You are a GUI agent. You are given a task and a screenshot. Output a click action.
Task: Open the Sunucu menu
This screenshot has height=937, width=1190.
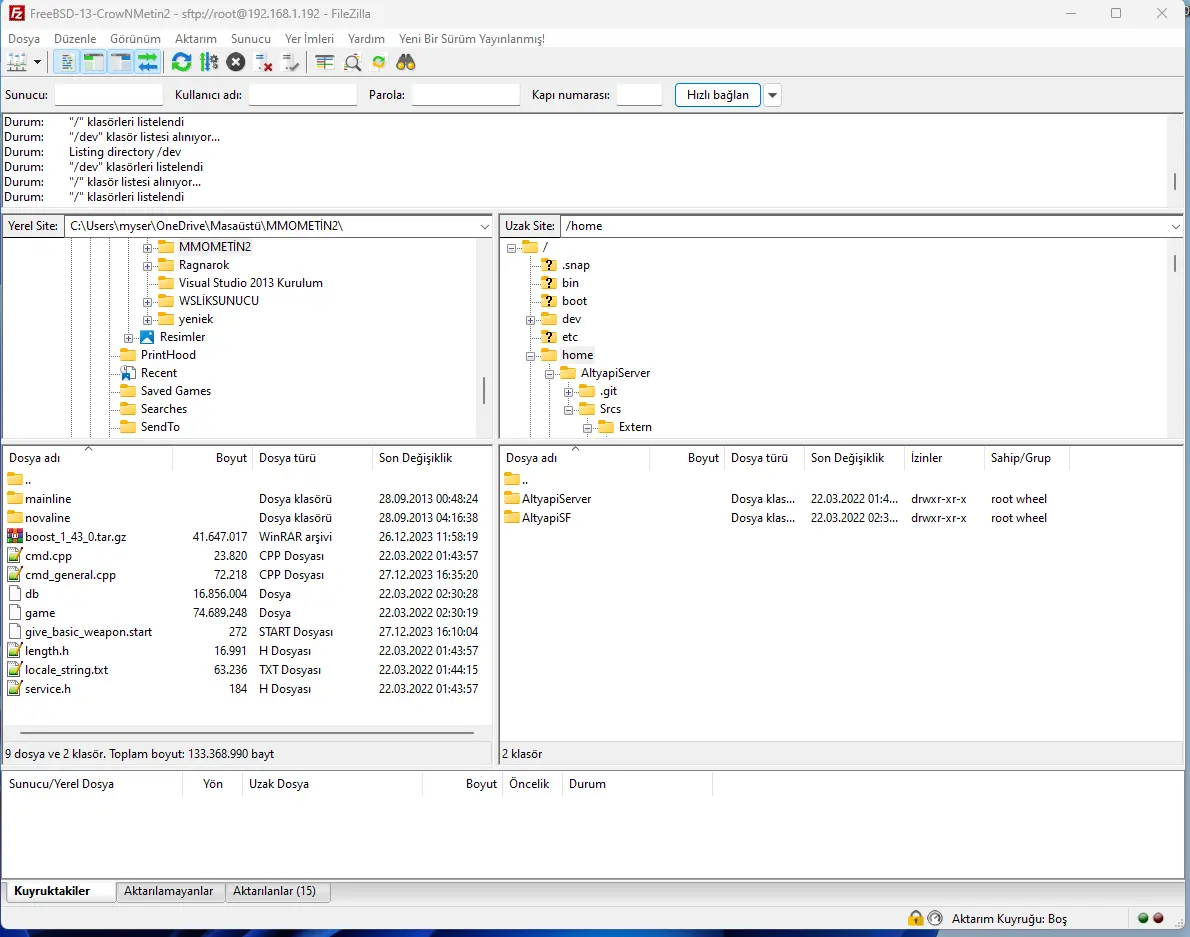[x=250, y=39]
